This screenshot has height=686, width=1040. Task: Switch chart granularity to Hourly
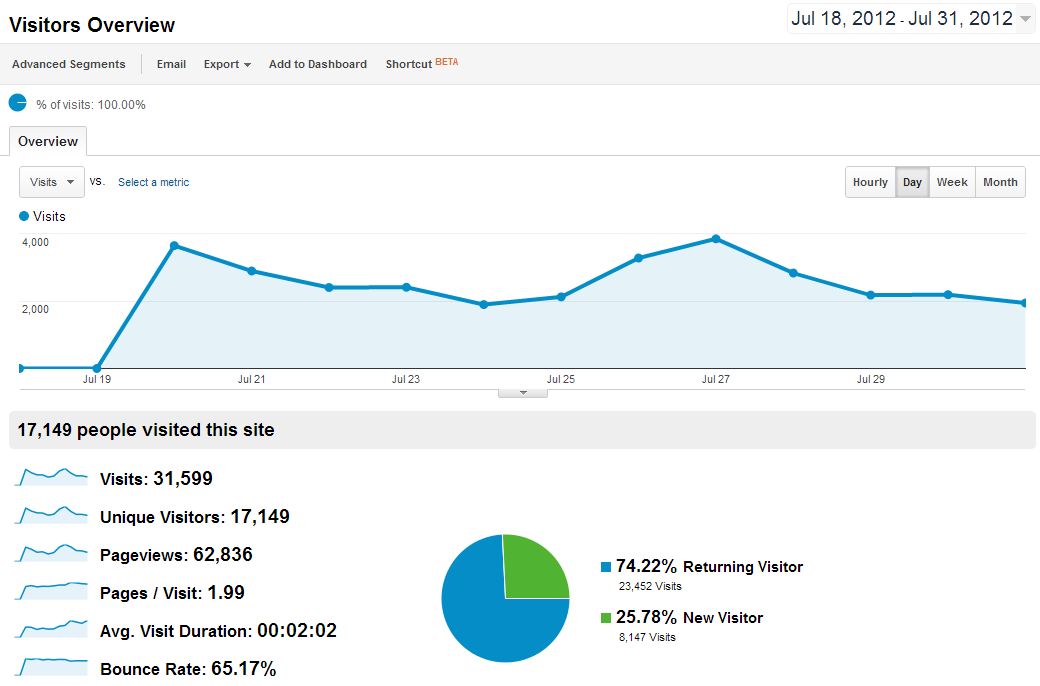(x=870, y=182)
